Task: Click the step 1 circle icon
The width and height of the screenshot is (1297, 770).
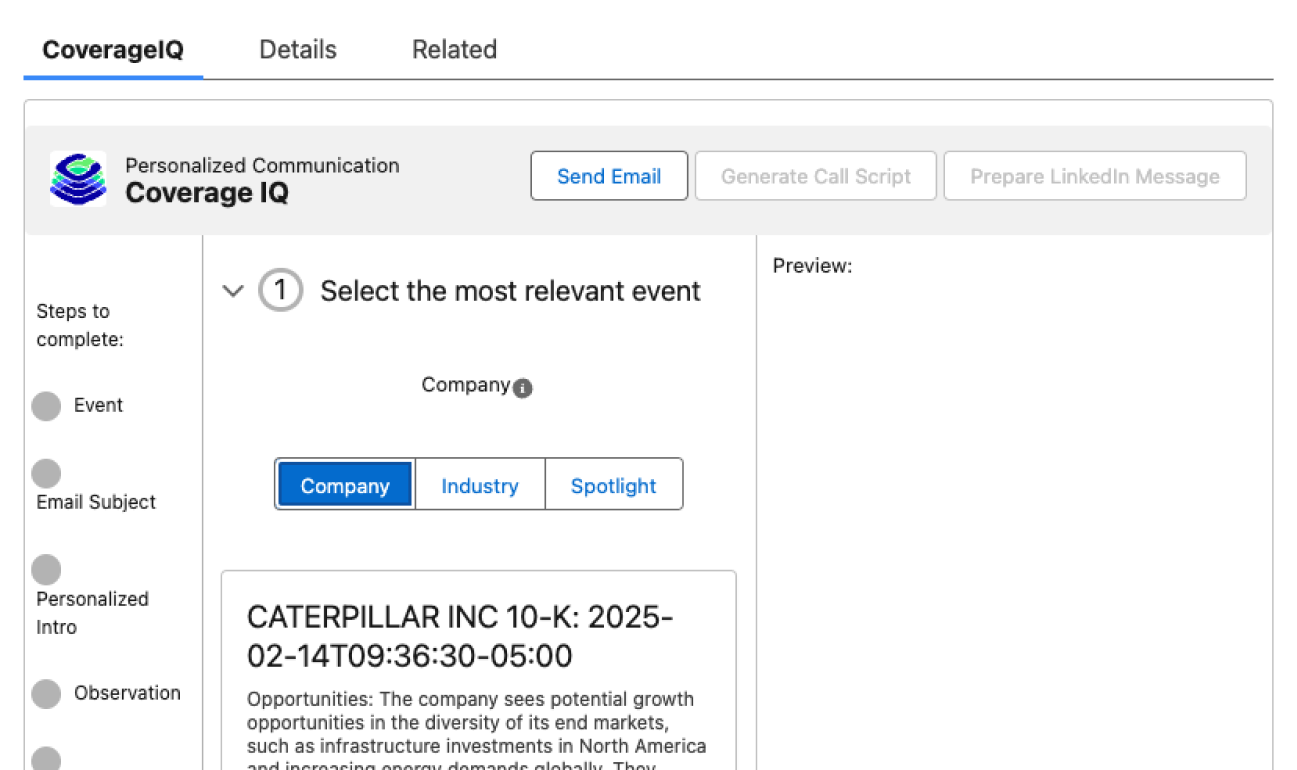Action: [281, 291]
